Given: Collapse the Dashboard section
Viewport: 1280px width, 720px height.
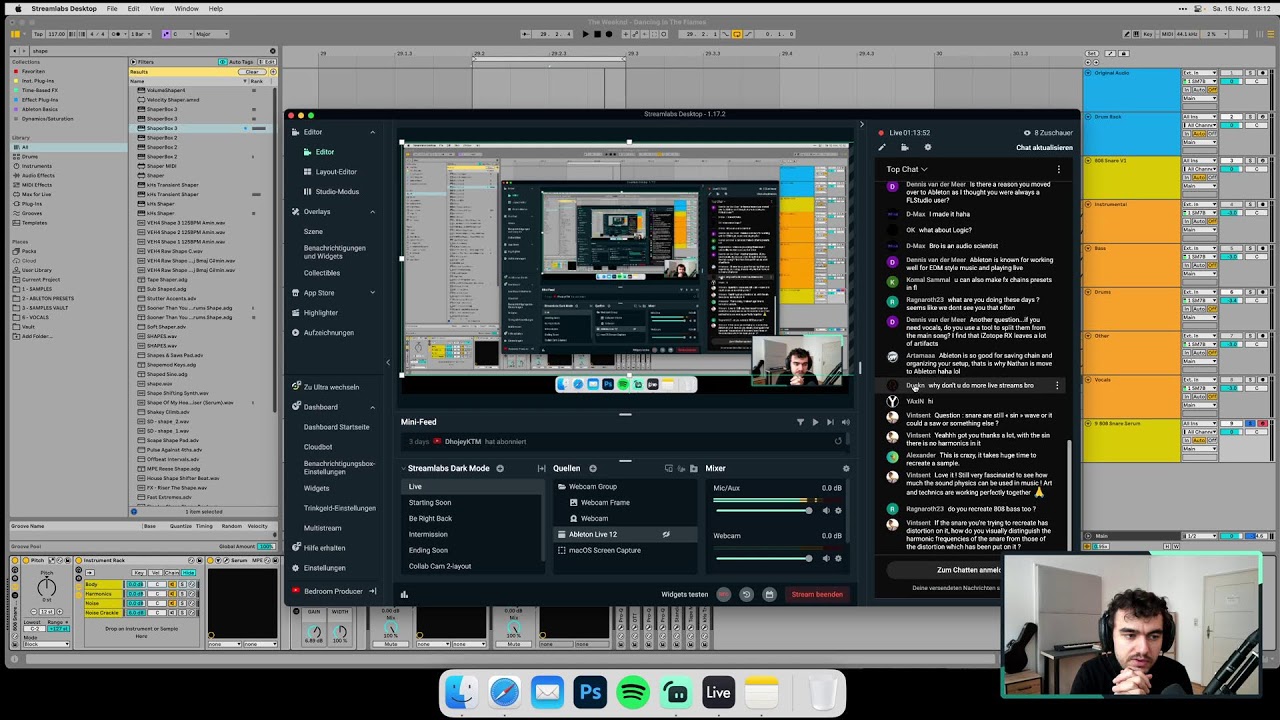Looking at the screenshot, I should pos(372,407).
